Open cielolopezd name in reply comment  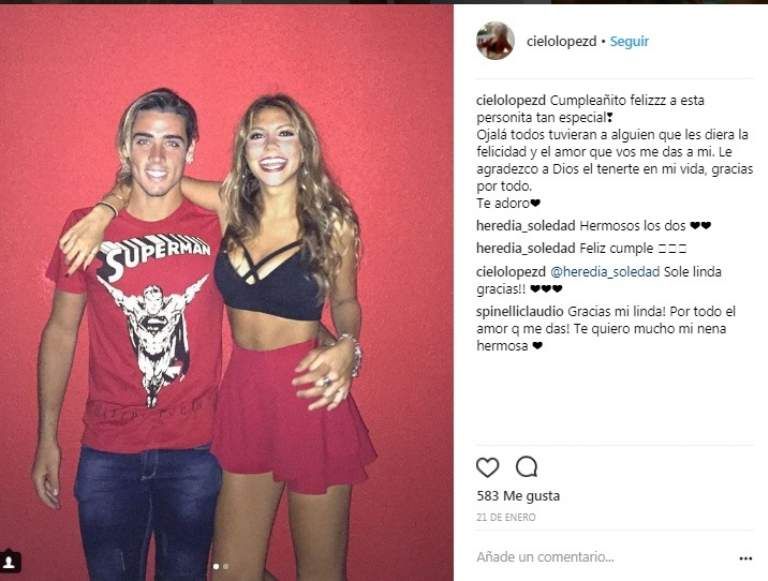point(511,272)
